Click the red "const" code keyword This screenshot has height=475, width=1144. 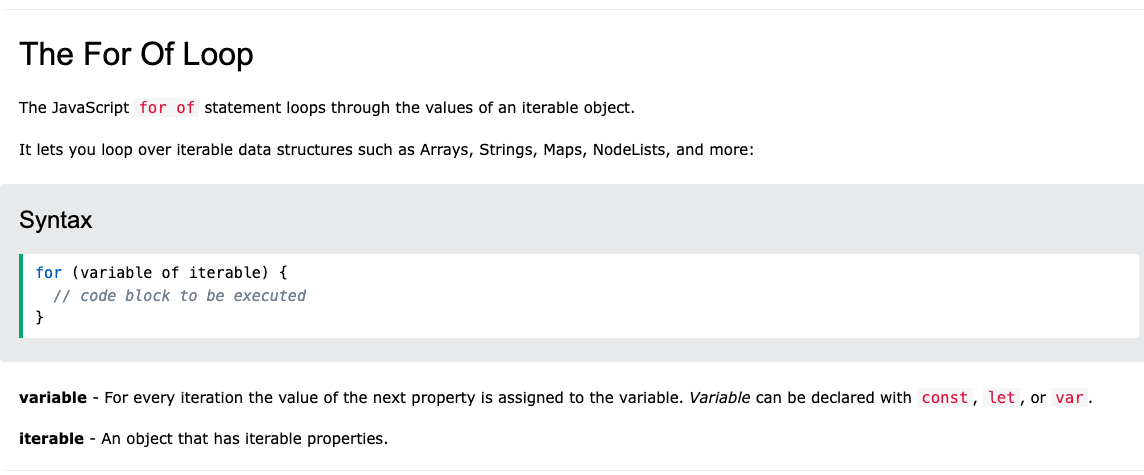pos(945,398)
